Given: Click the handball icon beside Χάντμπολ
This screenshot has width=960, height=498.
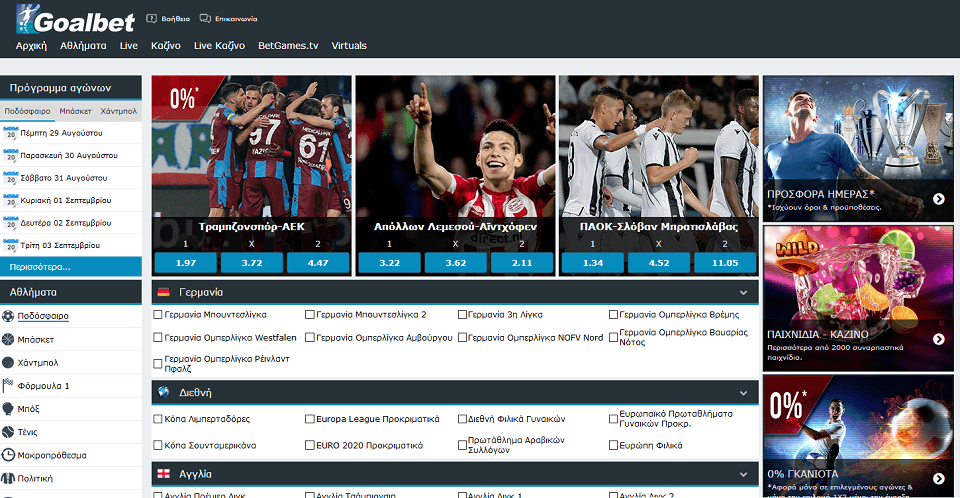Looking at the screenshot, I should pyautogui.click(x=8, y=363).
